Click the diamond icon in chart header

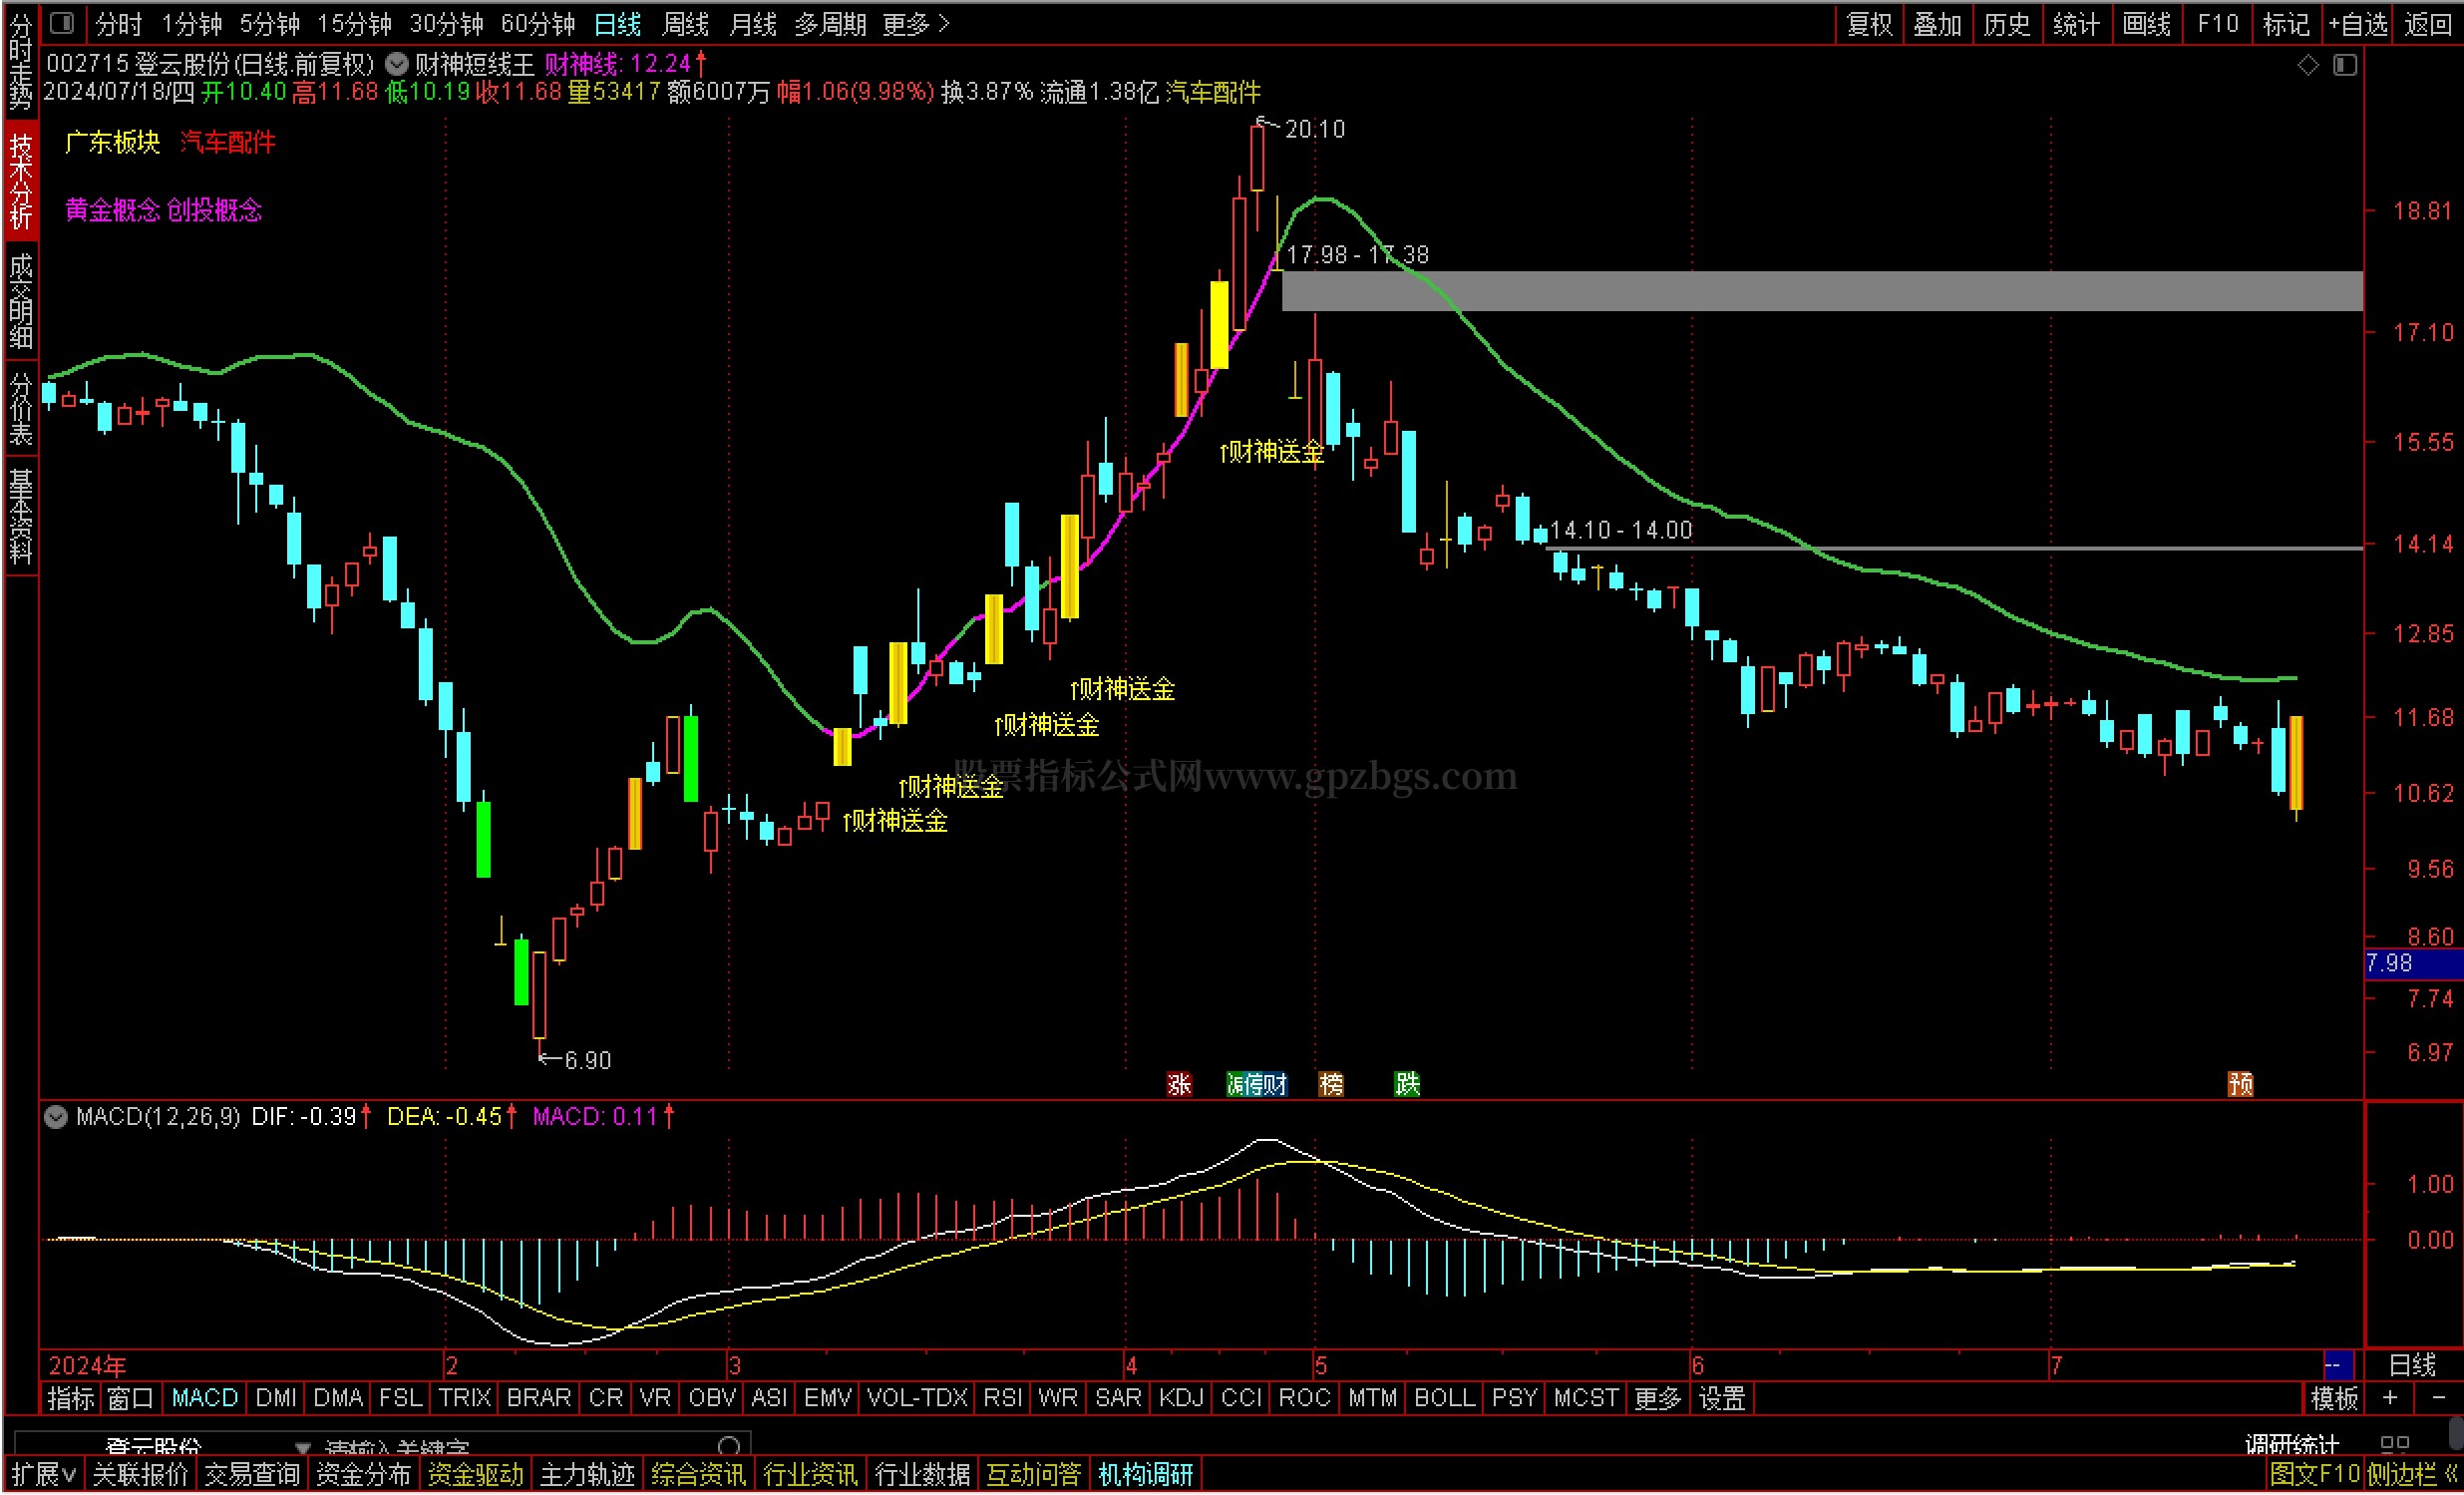click(x=2308, y=65)
